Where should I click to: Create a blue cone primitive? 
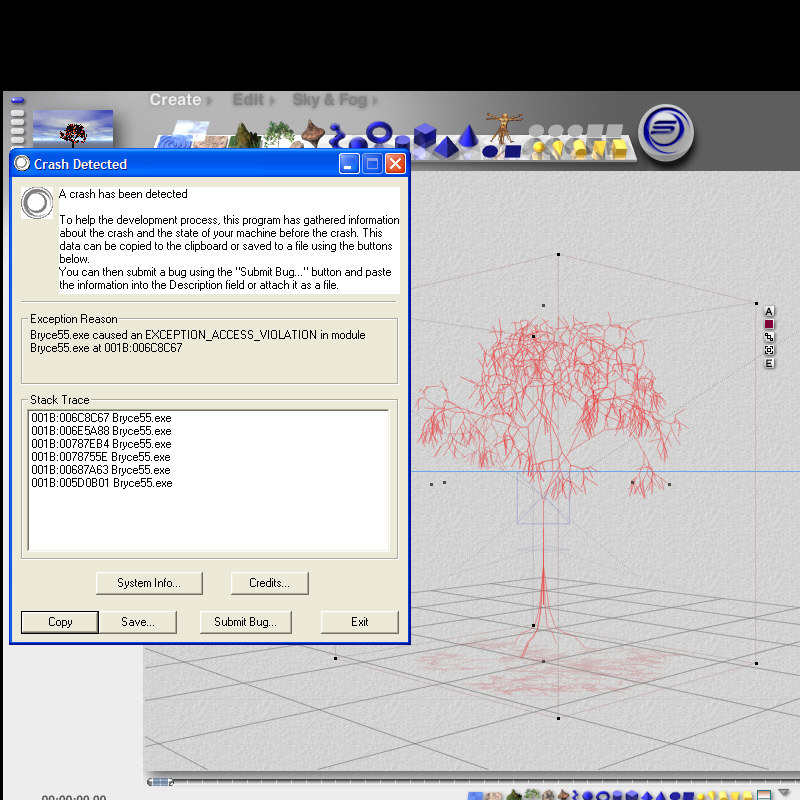(468, 135)
